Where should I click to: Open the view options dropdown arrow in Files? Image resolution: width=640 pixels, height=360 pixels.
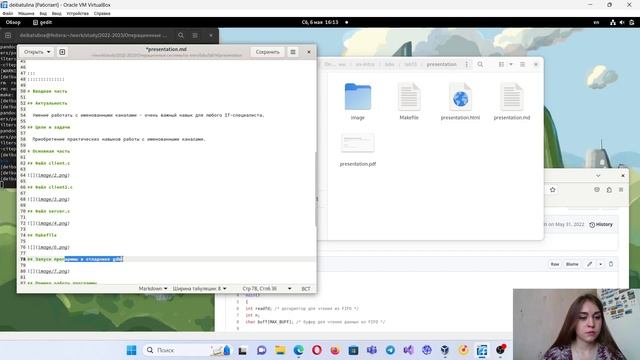click(511, 64)
